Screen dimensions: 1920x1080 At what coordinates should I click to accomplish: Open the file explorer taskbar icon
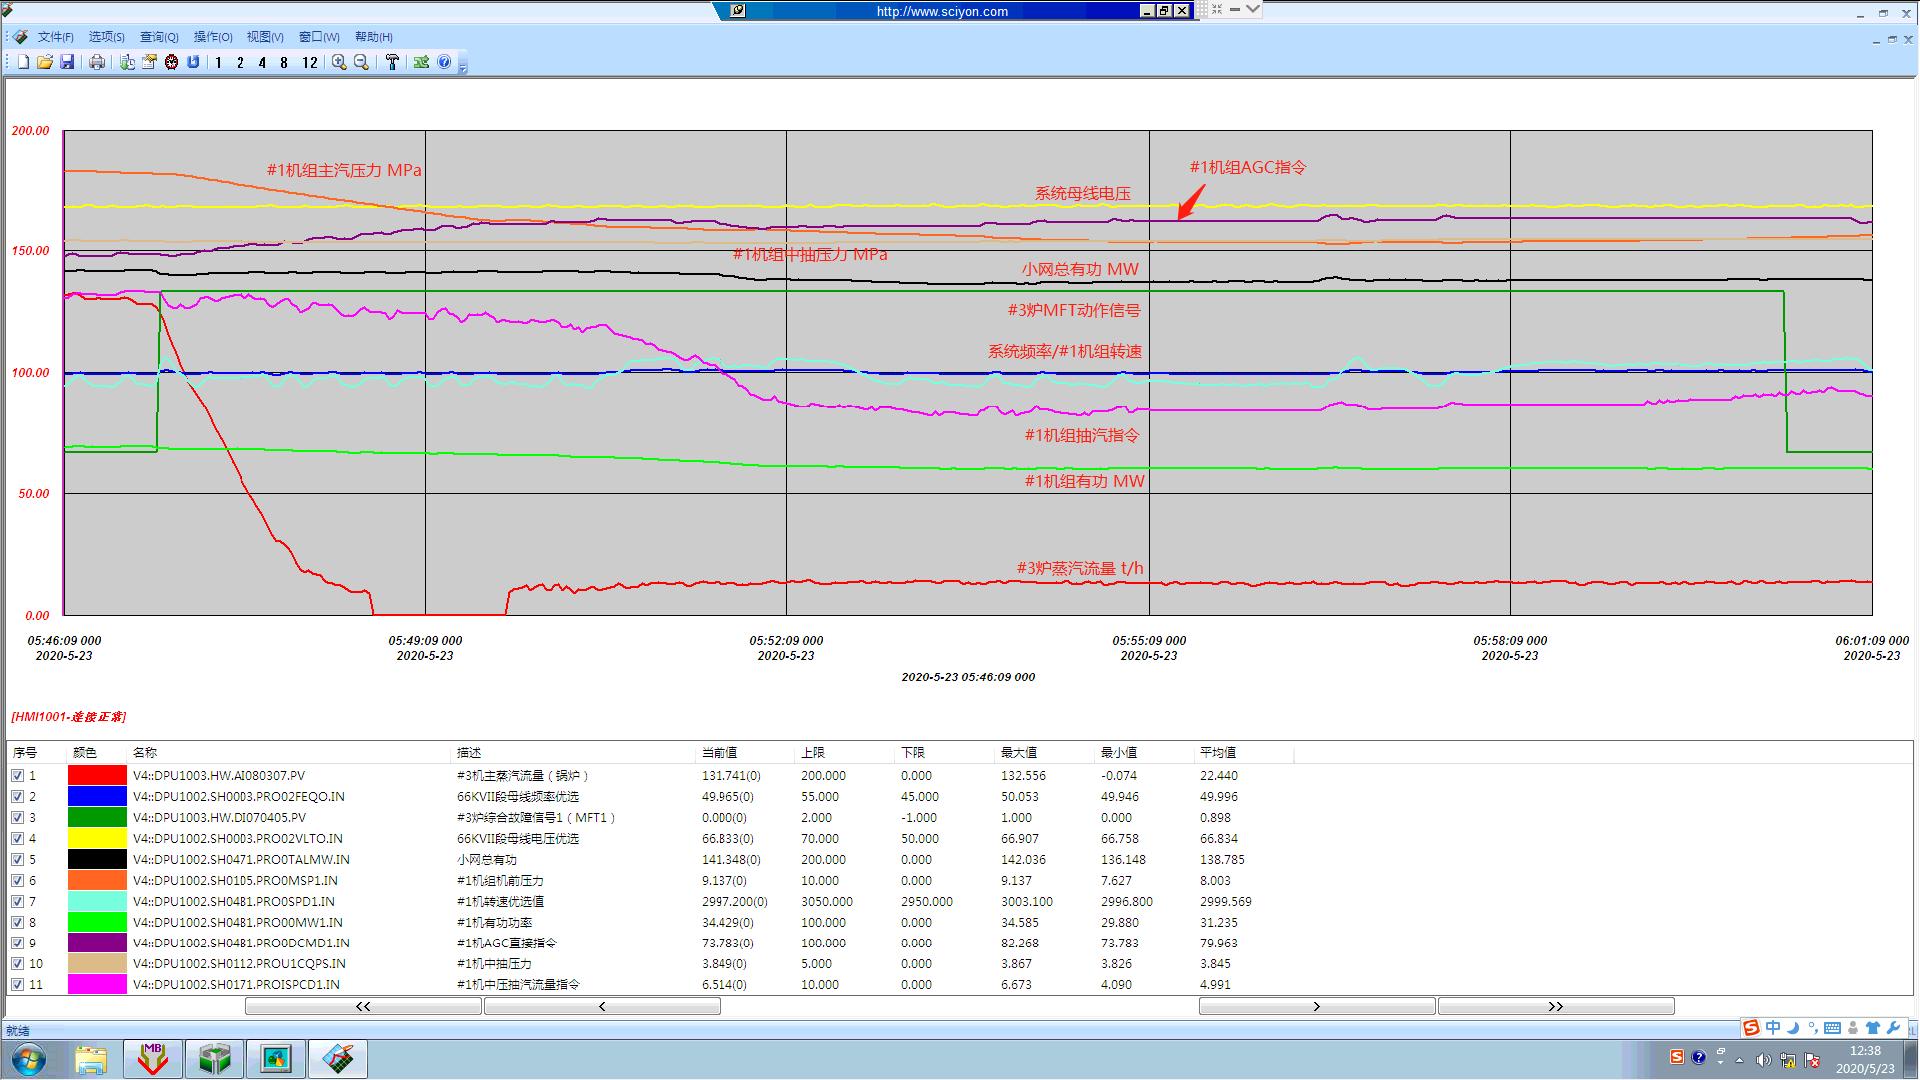(91, 1058)
